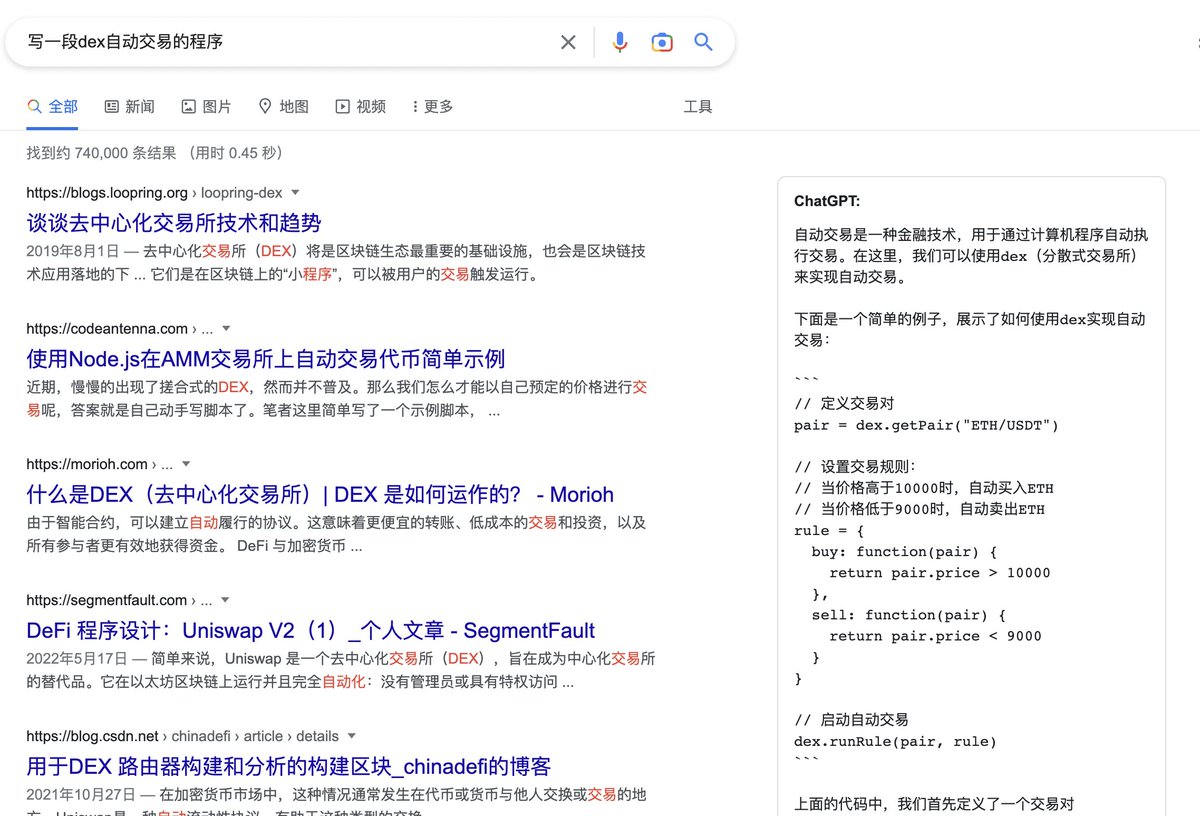This screenshot has width=1200, height=816.
Task: Click the result count 找到约 740,000 条结果
Action: click(101, 153)
